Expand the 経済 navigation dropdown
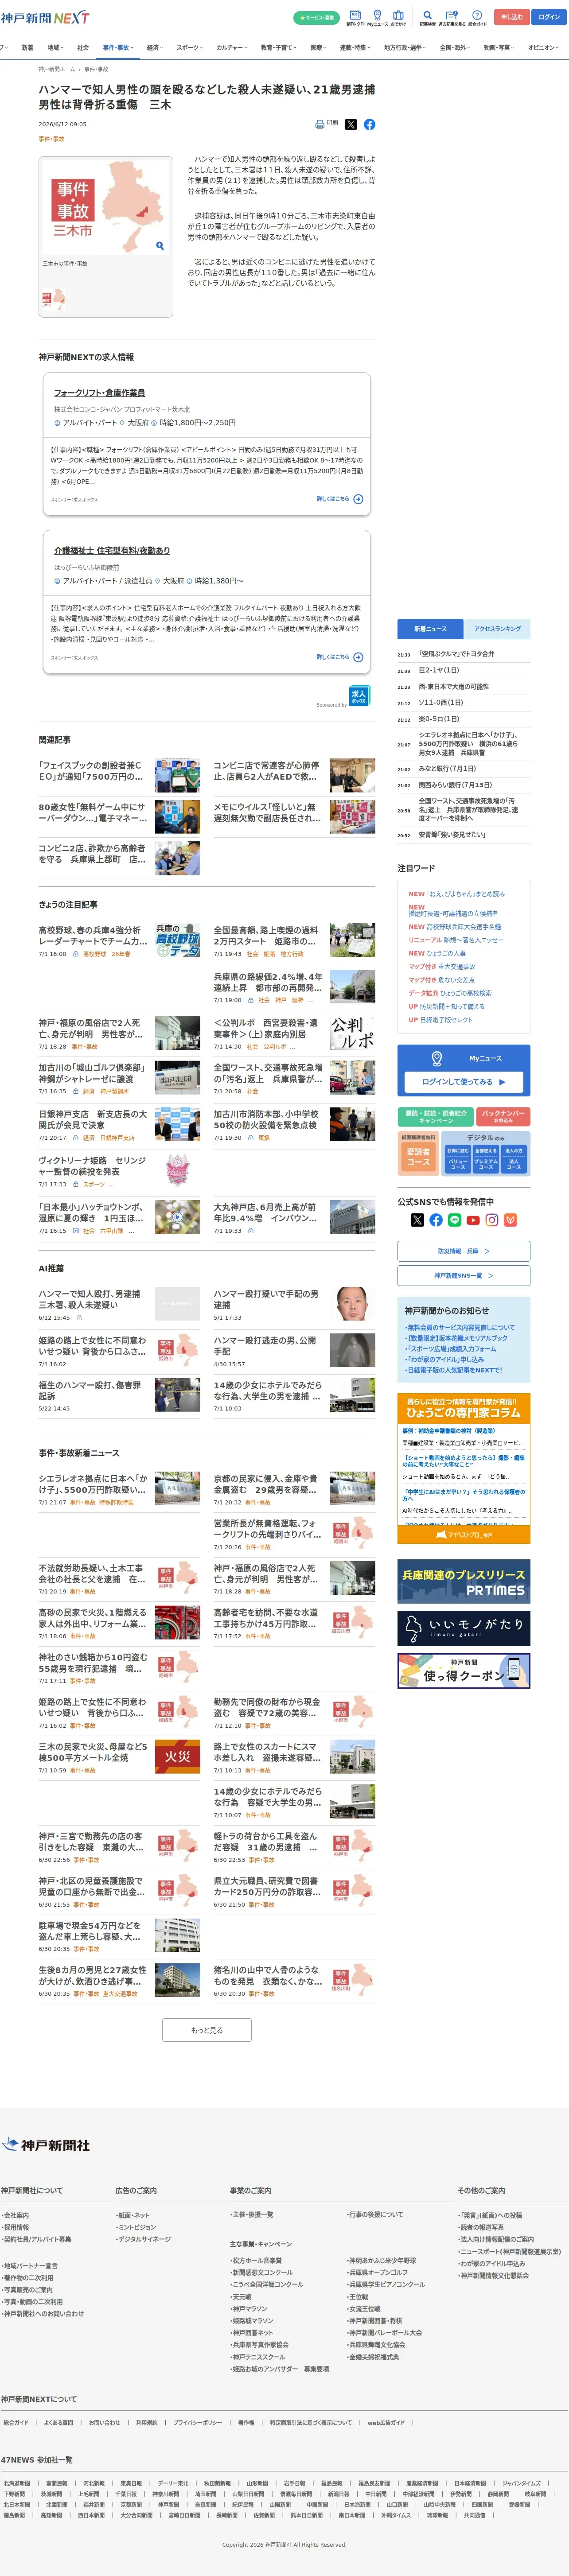 coord(155,47)
